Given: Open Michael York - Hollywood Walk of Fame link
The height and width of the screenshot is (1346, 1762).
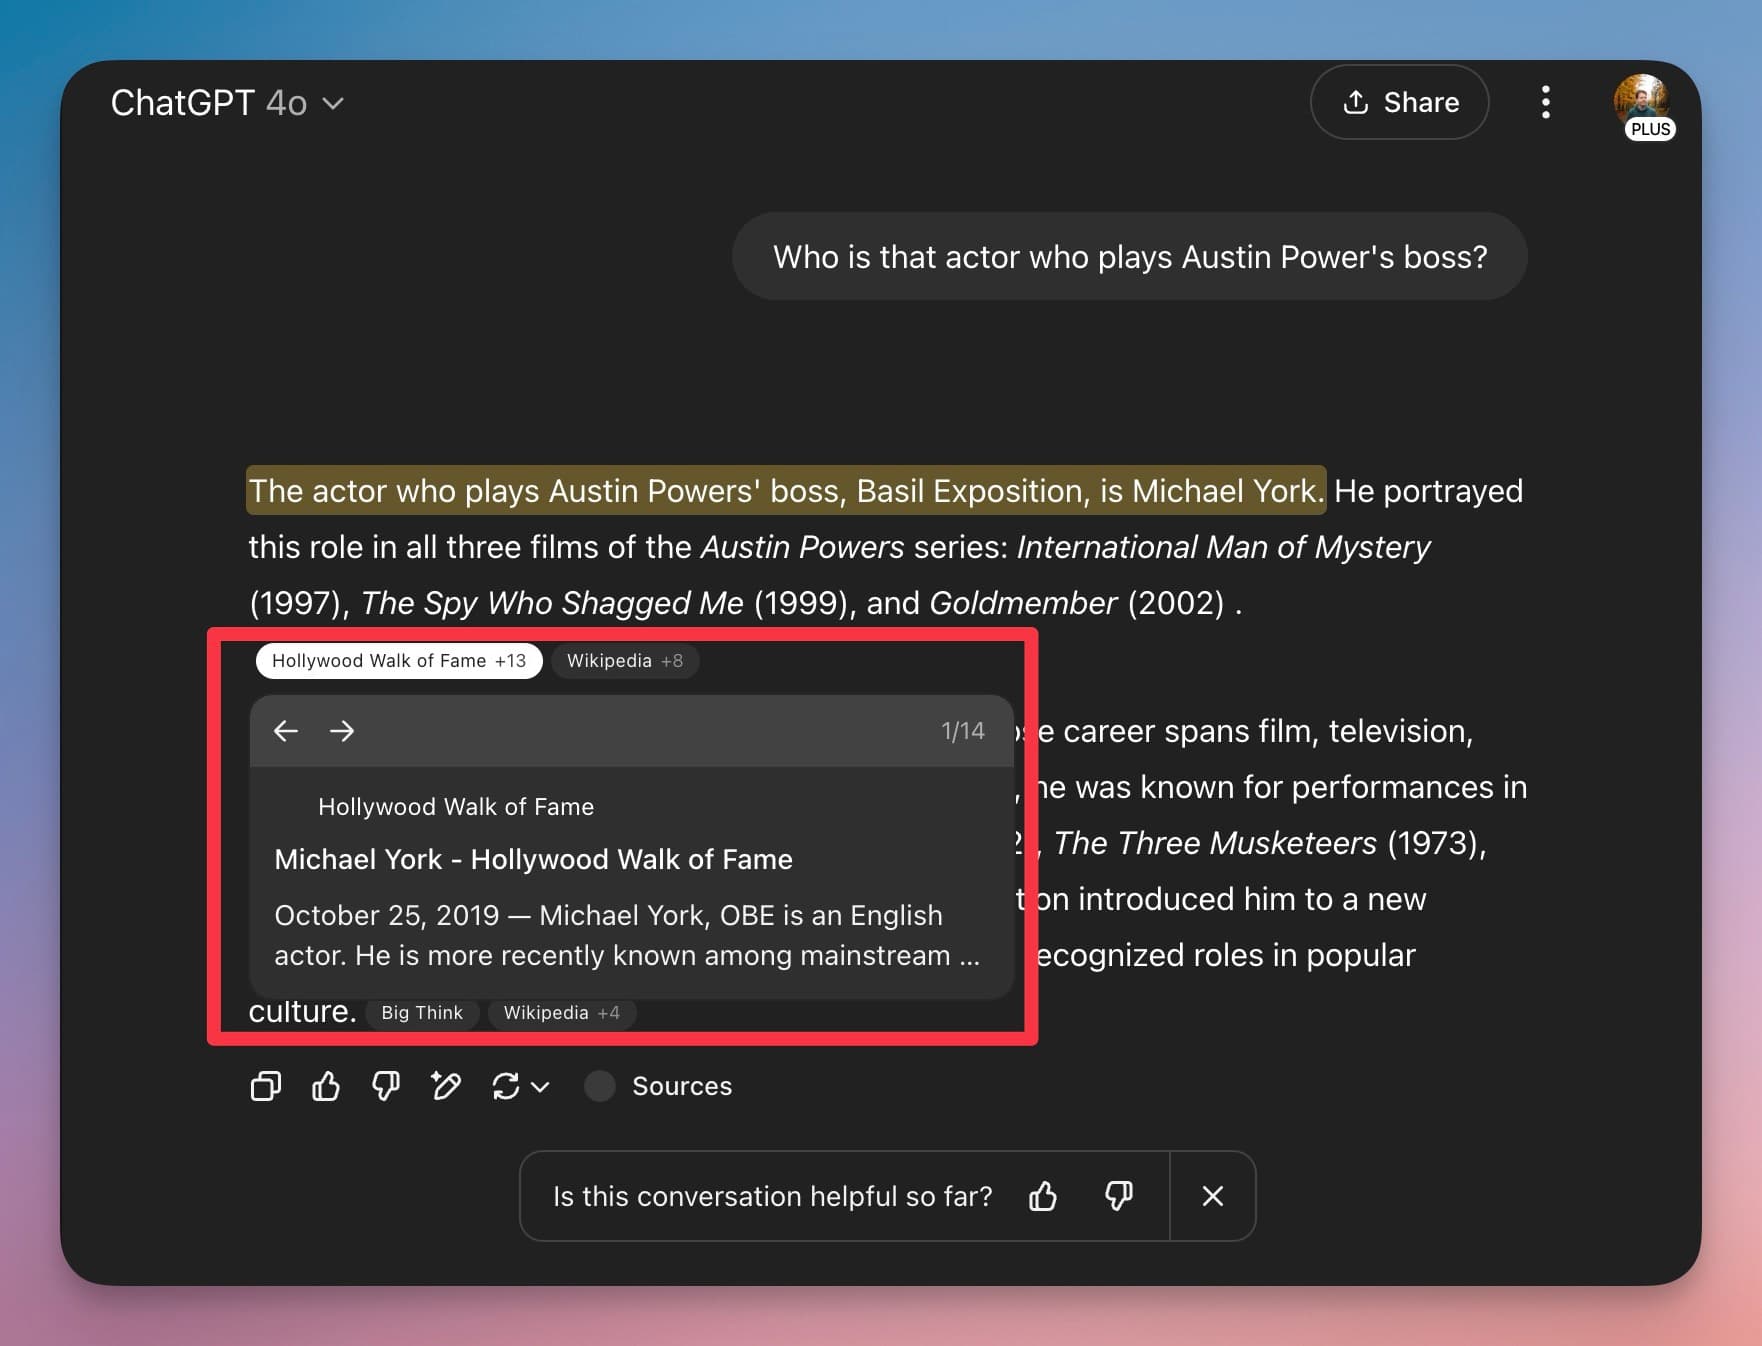Looking at the screenshot, I should [x=533, y=860].
